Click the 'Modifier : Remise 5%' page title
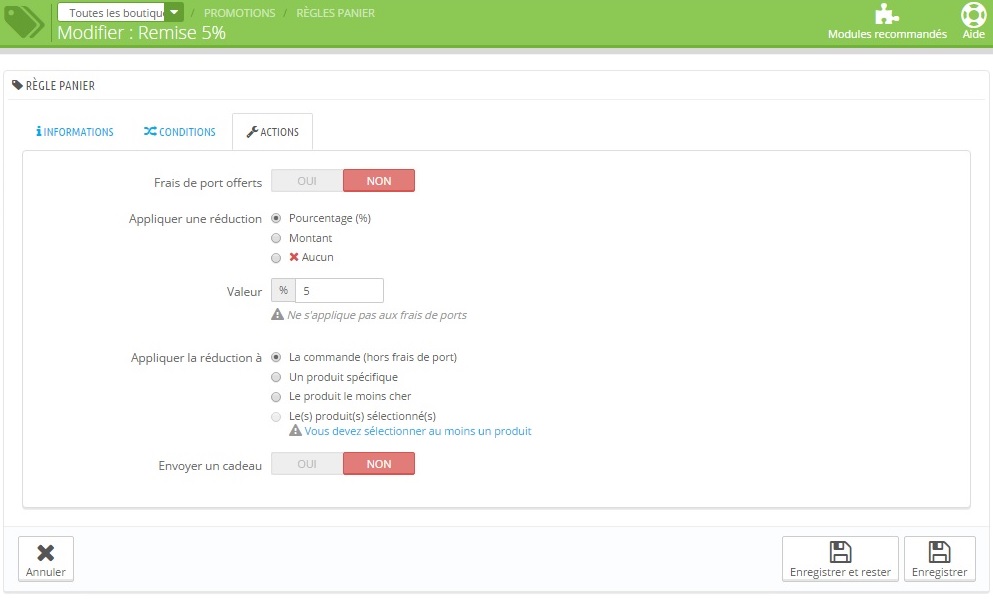 pos(141,32)
